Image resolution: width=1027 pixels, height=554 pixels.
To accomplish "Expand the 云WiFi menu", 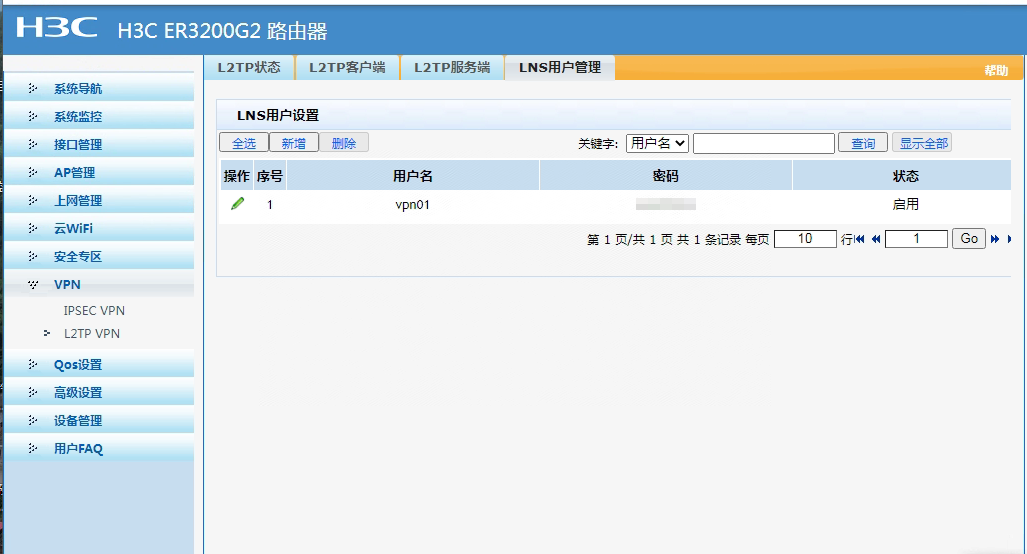I will [x=99, y=229].
